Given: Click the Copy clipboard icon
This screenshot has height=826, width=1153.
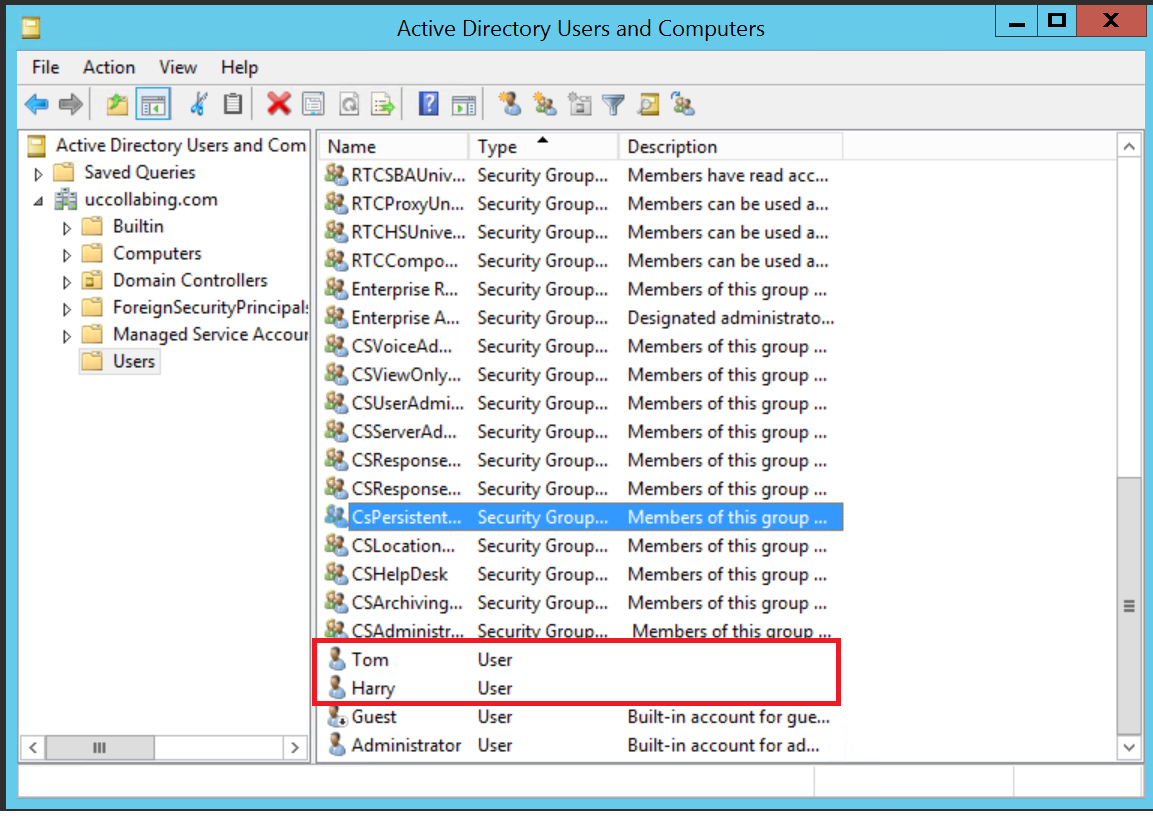Looking at the screenshot, I should 232,104.
